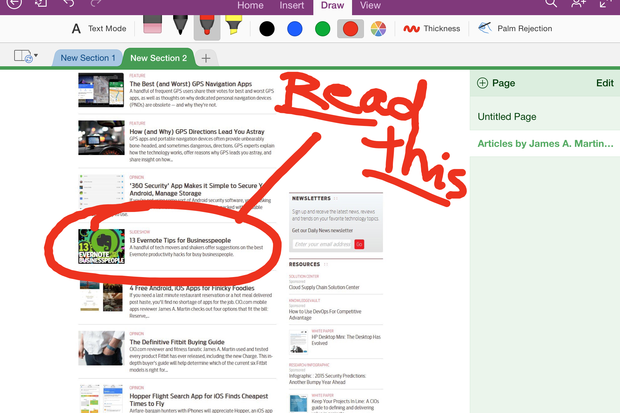
Task: Select the red marker tool
Action: click(207, 27)
